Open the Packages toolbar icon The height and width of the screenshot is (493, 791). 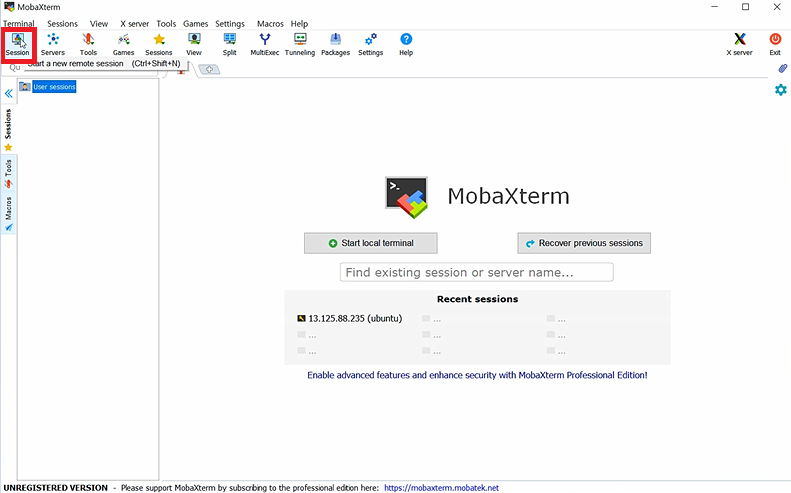click(335, 44)
